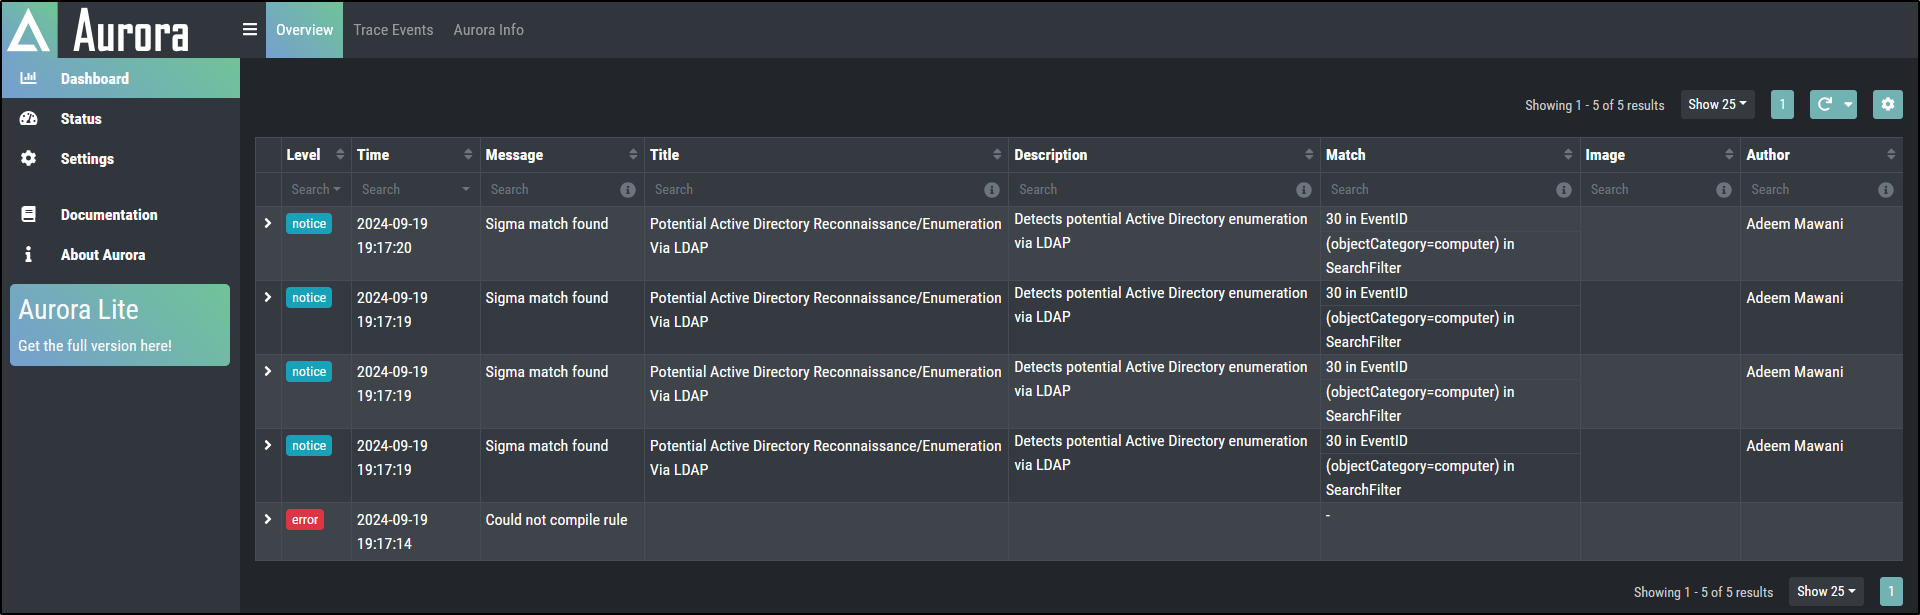Screen dimensions: 1920x615
Task: Click the Get the full version link
Action: [x=93, y=345]
